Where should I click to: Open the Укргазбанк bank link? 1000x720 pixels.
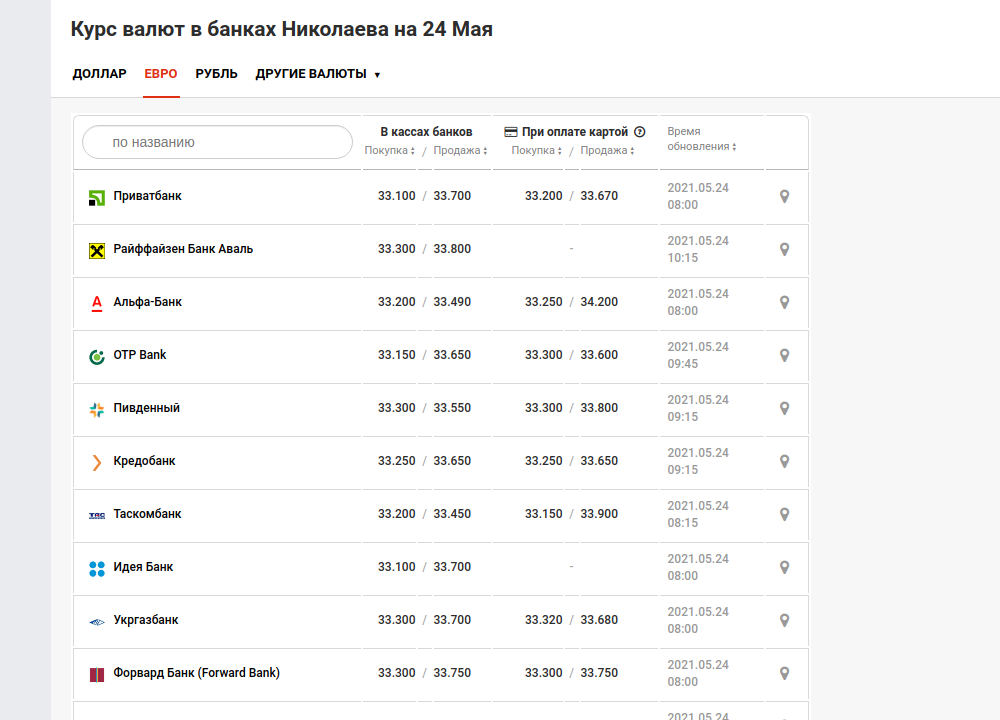click(145, 619)
